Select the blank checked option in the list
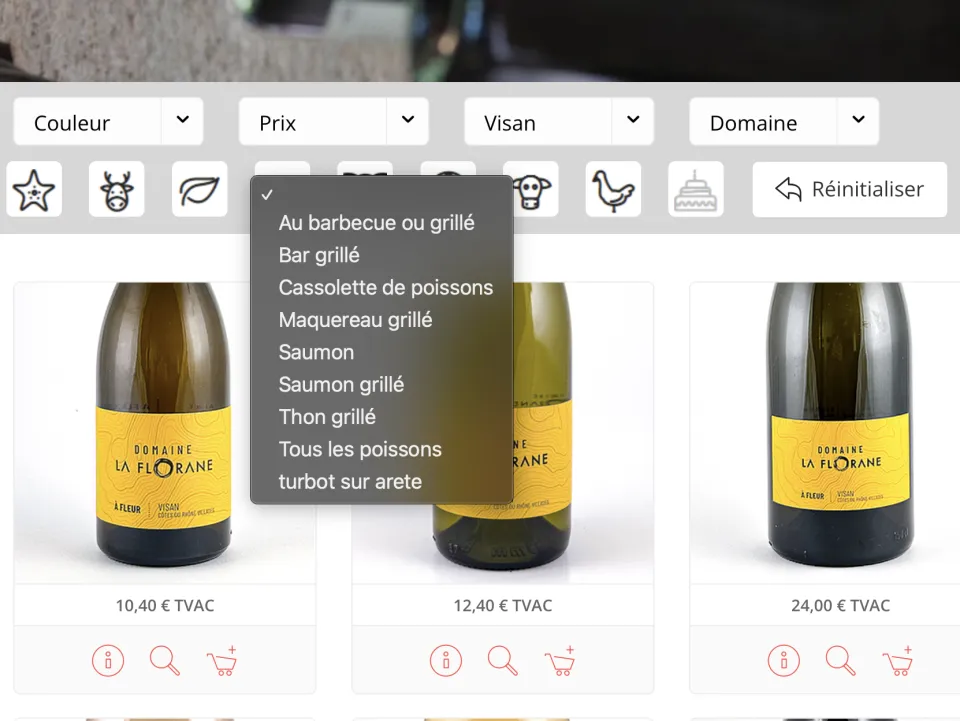This screenshot has width=960, height=721. click(x=381, y=195)
